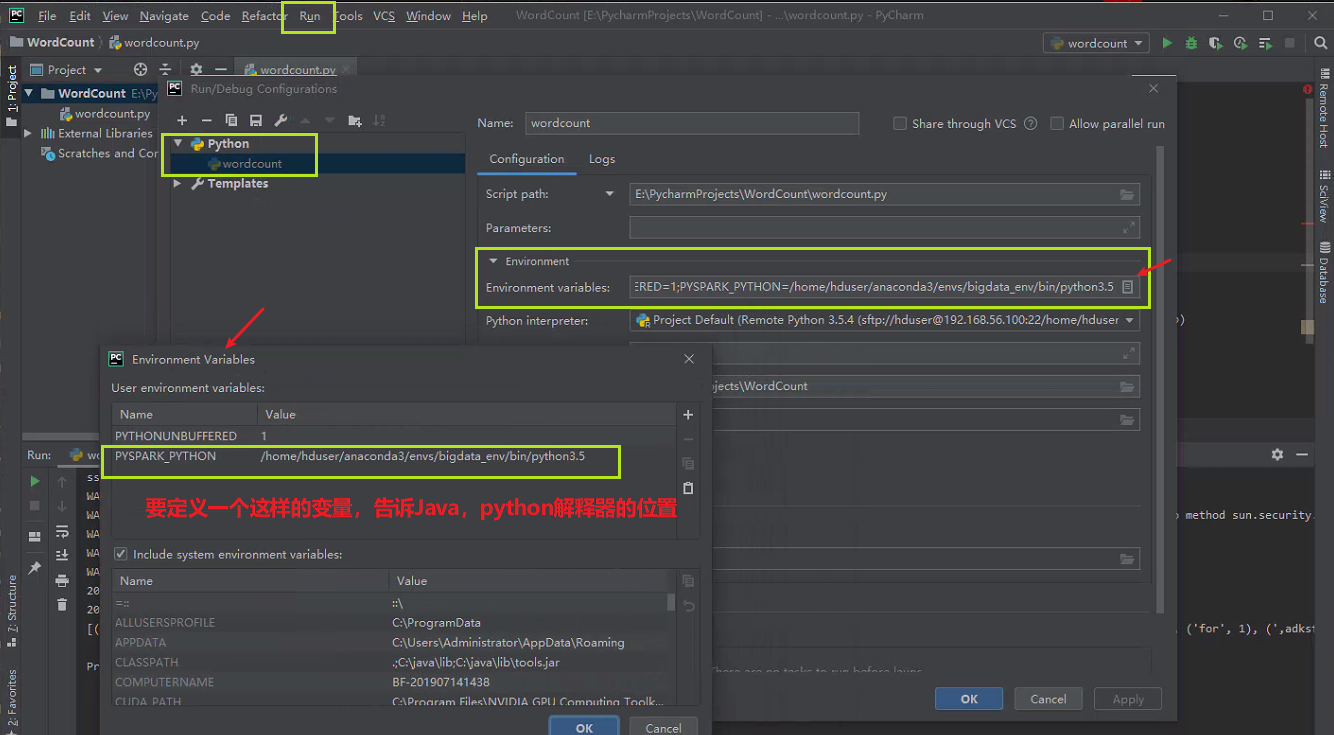Viewport: 1334px width, 735px height.
Task: Remove configuration with the minus icon
Action: coord(207,120)
